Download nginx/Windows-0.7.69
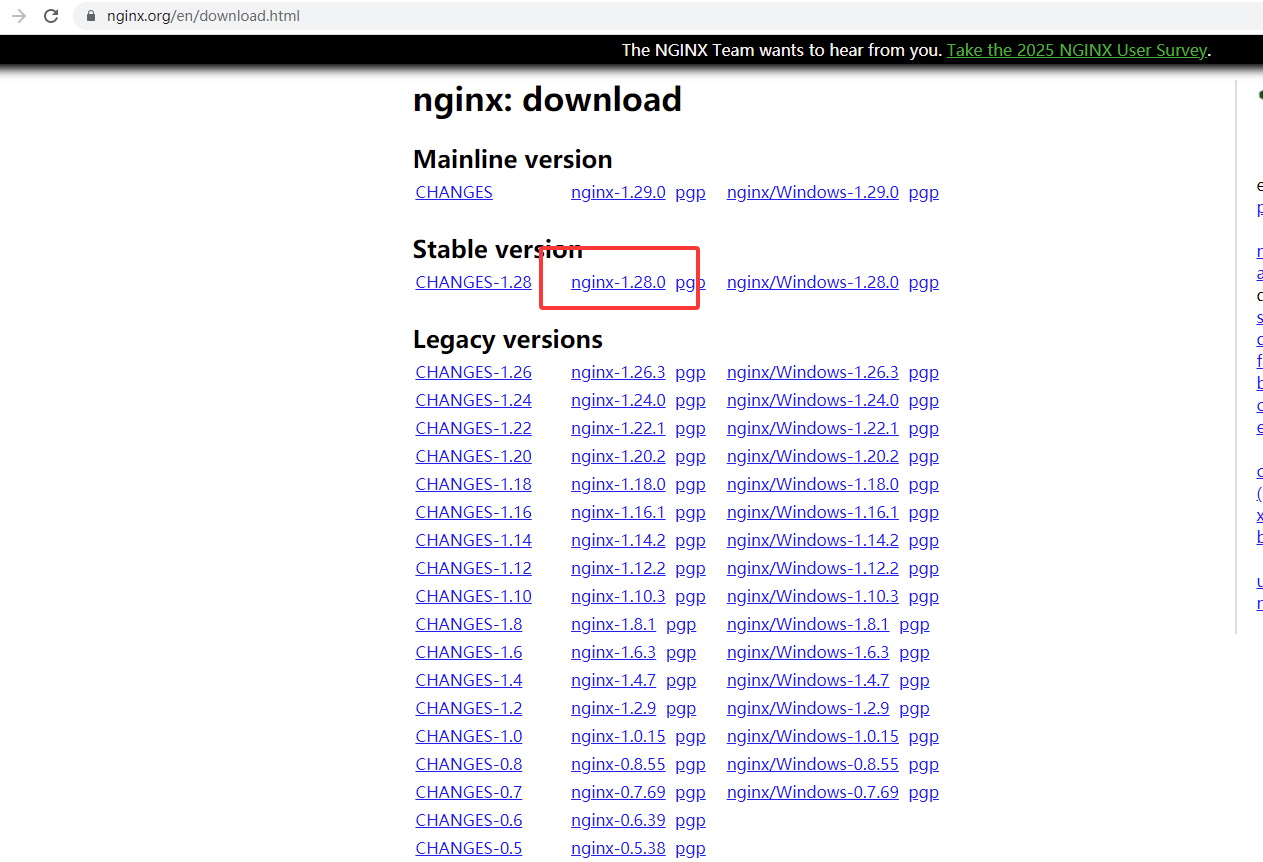Viewport: 1263px width, 862px height. (x=813, y=792)
